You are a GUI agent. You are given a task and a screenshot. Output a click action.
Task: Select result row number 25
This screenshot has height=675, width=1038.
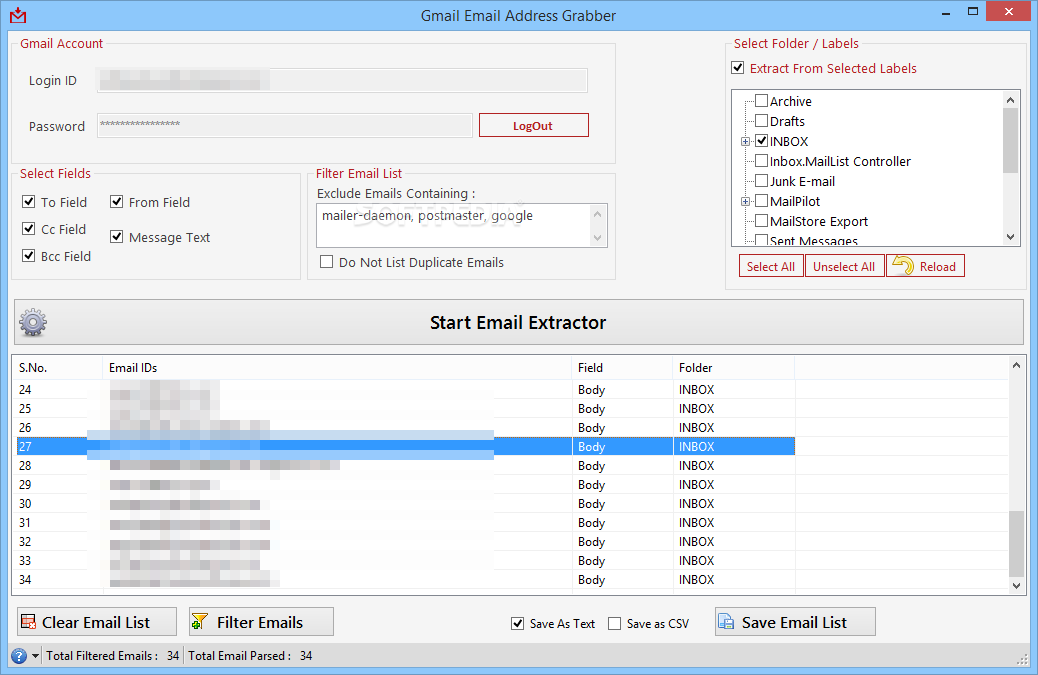406,408
